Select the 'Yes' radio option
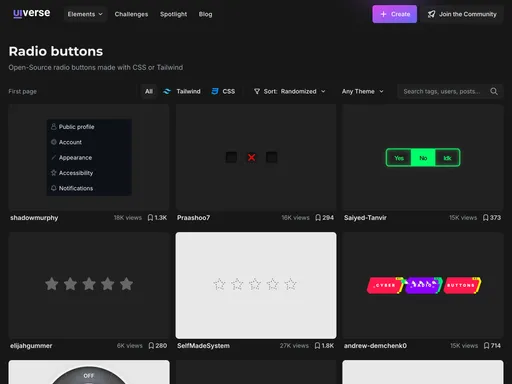512x384 pixels. tap(399, 158)
